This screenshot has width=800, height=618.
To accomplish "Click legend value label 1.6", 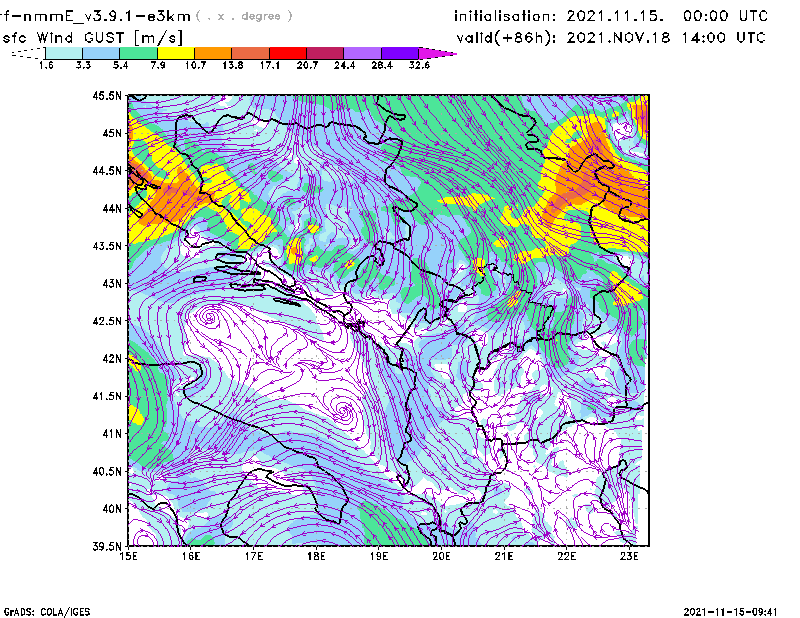I will point(46,65).
